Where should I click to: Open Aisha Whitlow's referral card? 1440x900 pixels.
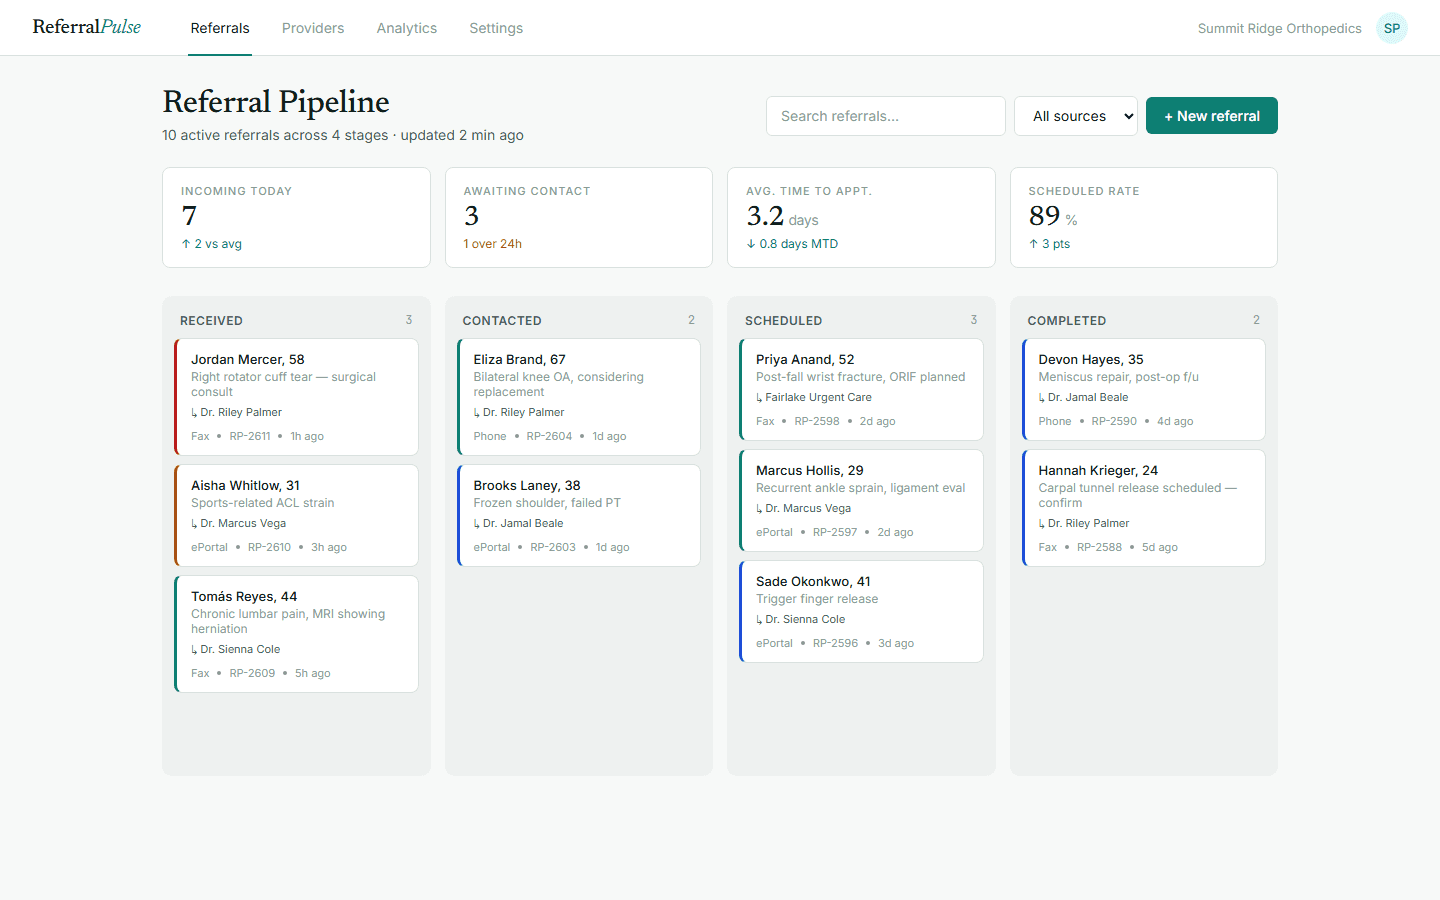point(296,515)
